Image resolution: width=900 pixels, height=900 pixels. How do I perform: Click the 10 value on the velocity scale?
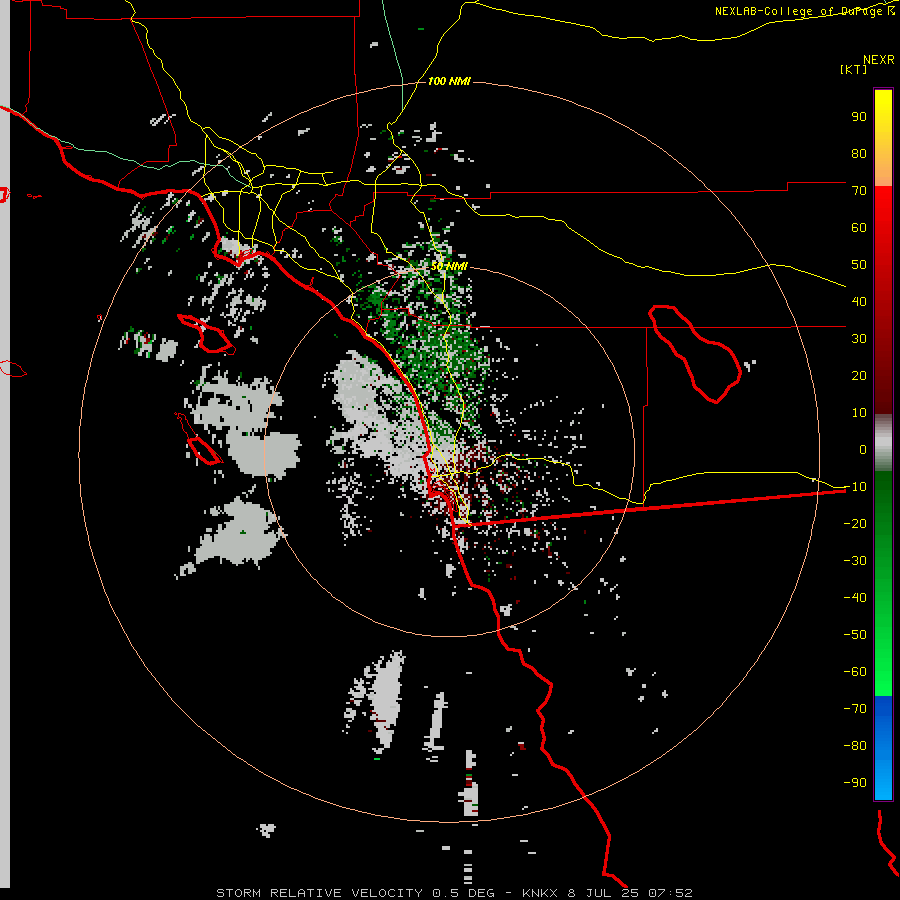[x=859, y=413]
